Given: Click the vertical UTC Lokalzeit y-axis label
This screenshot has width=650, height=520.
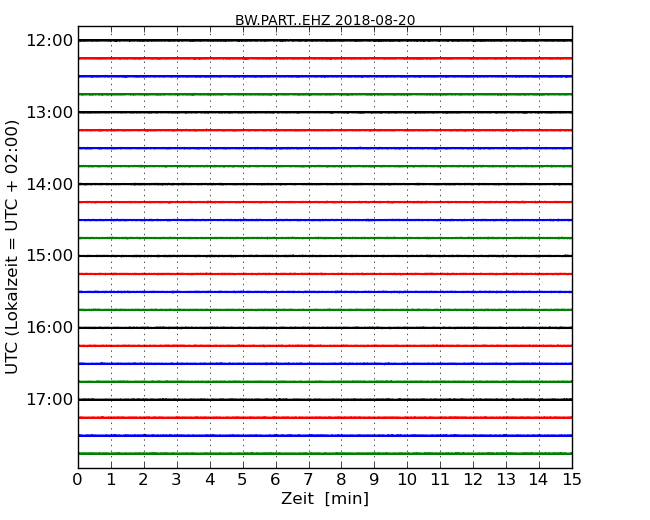Looking at the screenshot, I should 13,246.
